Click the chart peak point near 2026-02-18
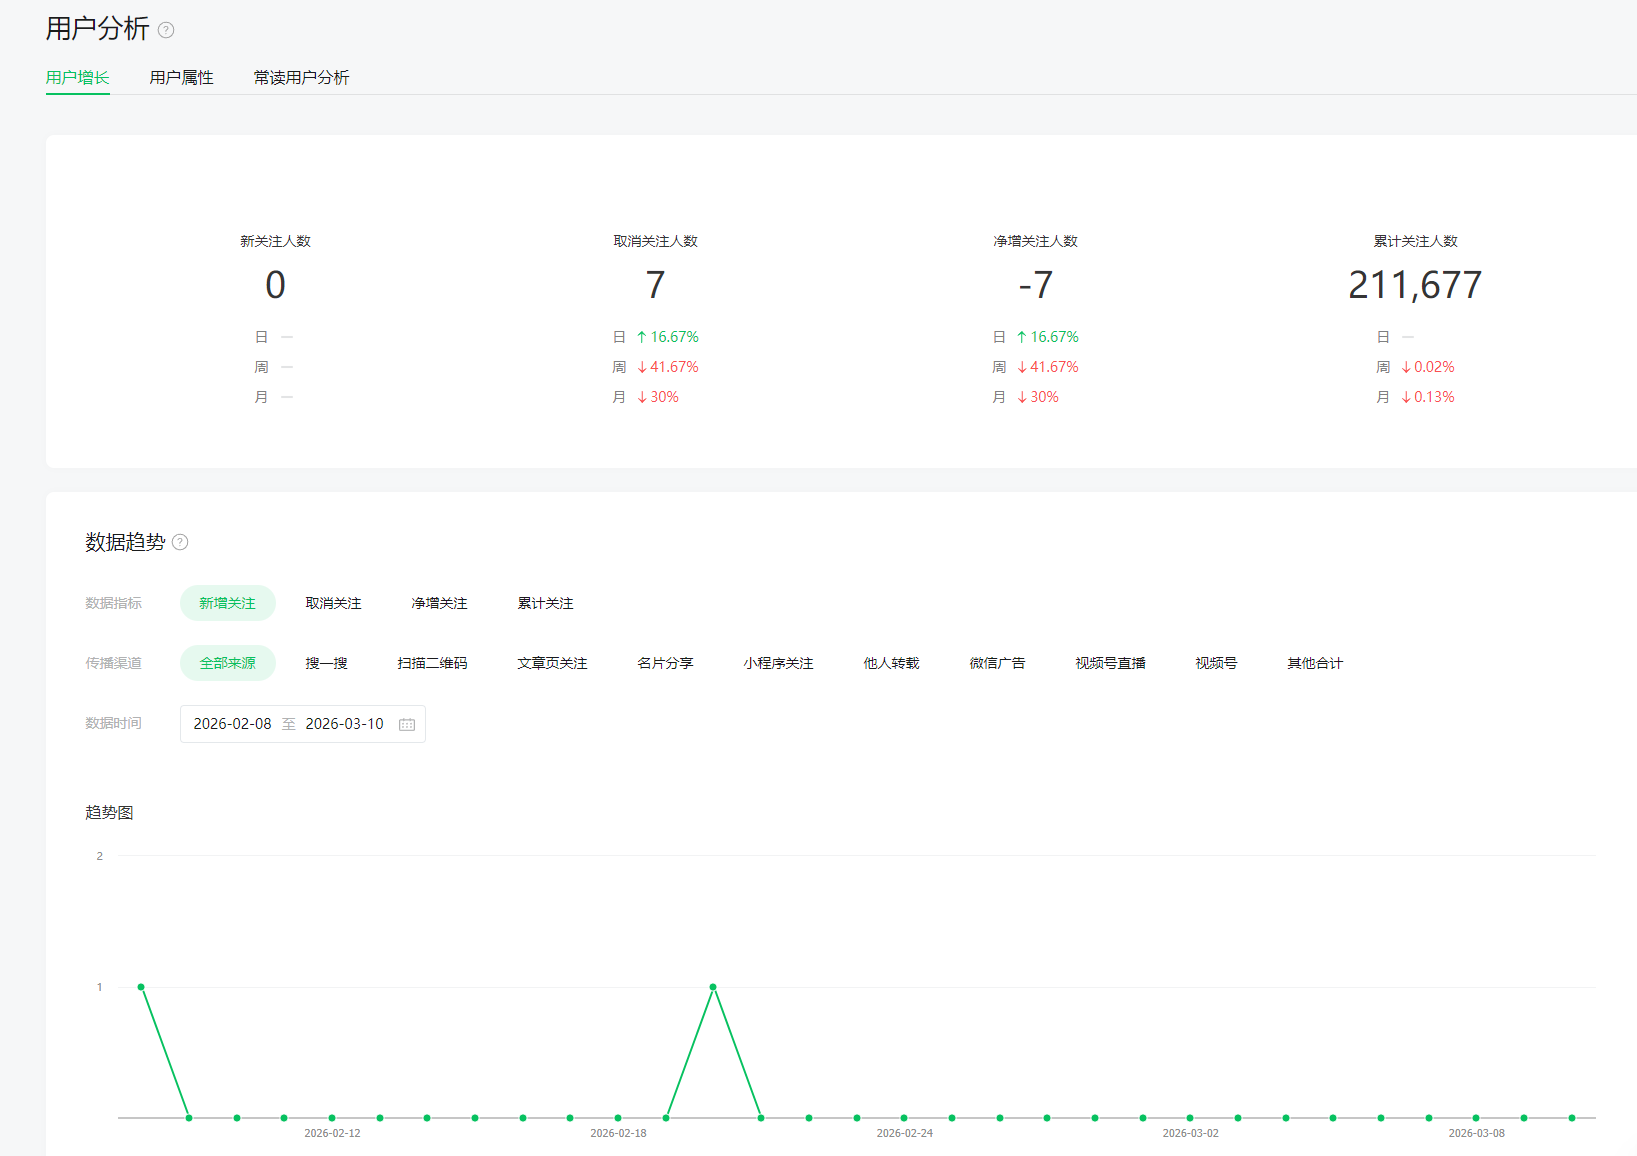 (x=713, y=987)
